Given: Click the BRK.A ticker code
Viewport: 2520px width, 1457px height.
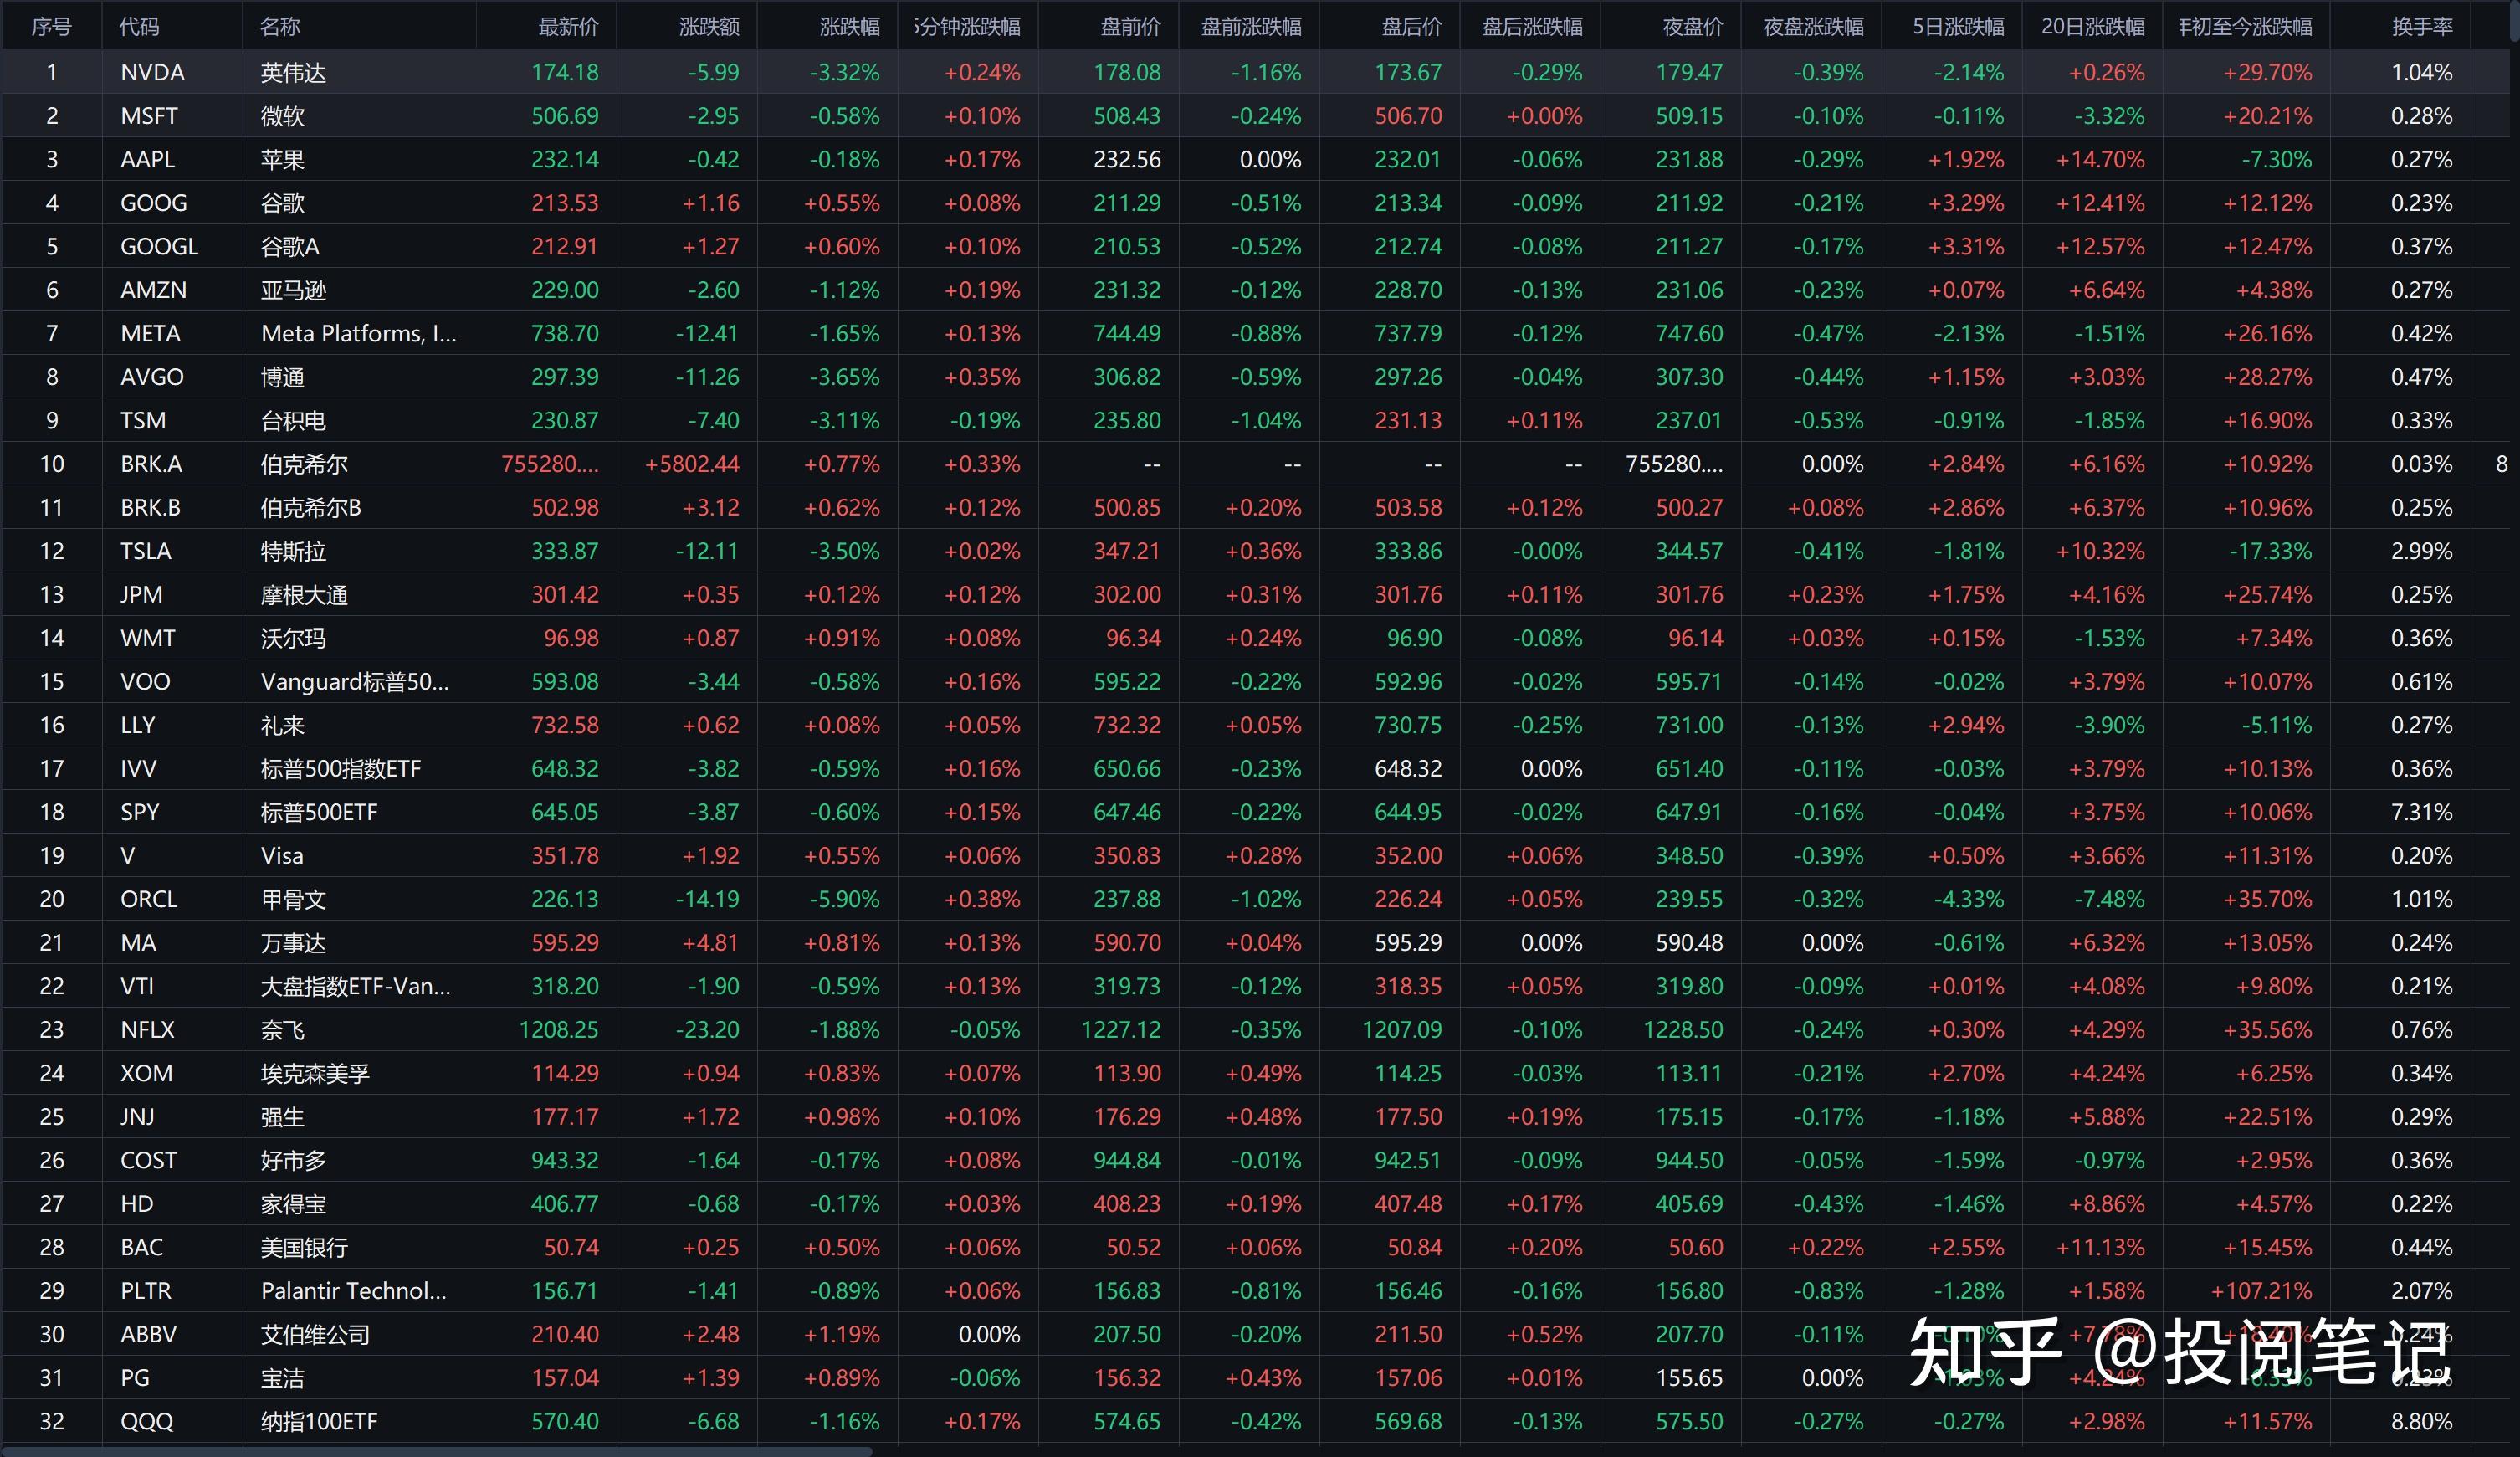Looking at the screenshot, I should click(x=151, y=464).
